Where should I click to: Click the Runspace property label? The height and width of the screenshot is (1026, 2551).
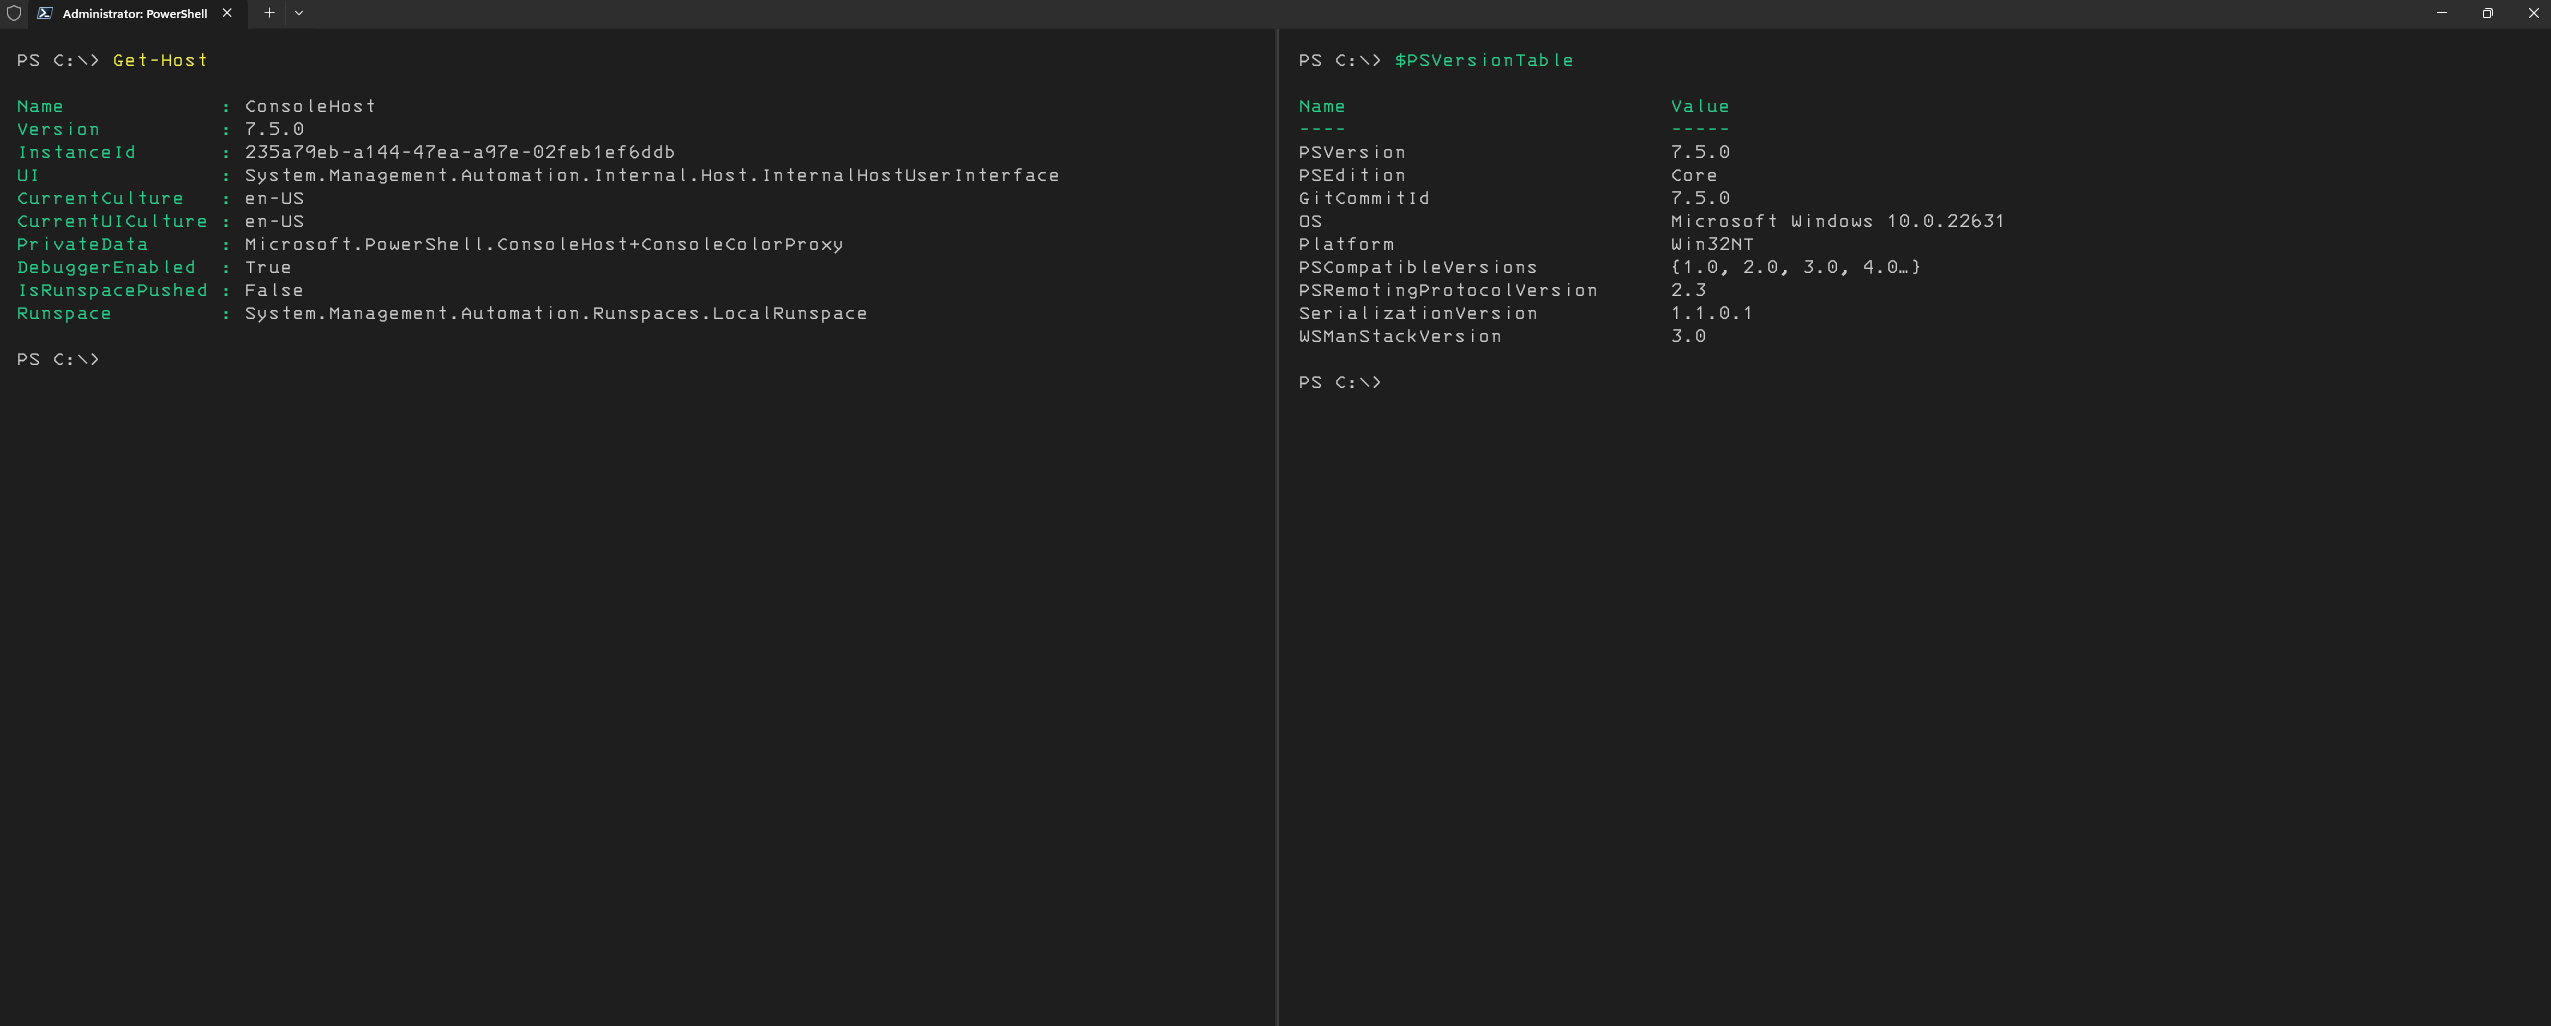point(64,313)
